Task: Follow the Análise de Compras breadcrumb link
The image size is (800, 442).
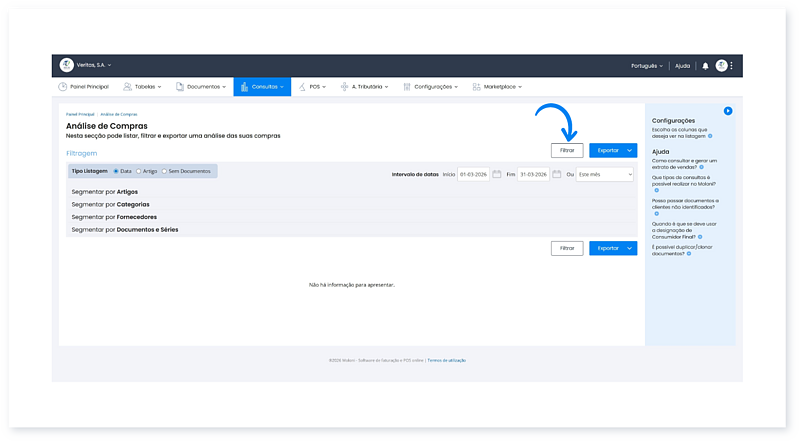Action: pos(119,114)
